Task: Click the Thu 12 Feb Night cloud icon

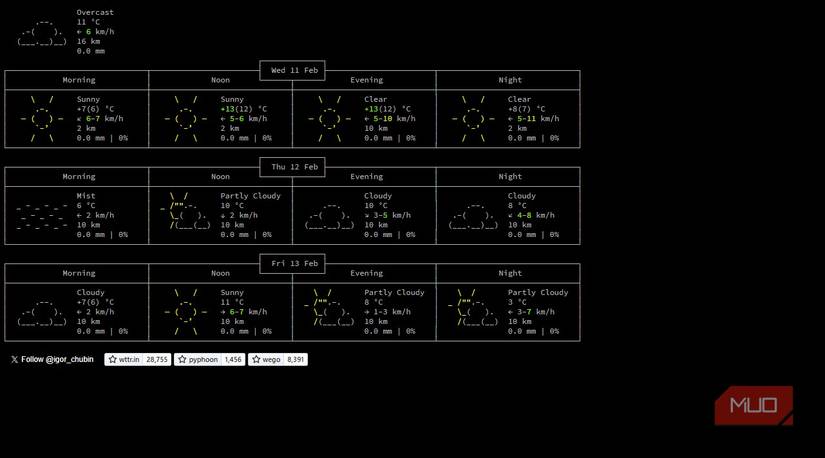Action: point(473,215)
